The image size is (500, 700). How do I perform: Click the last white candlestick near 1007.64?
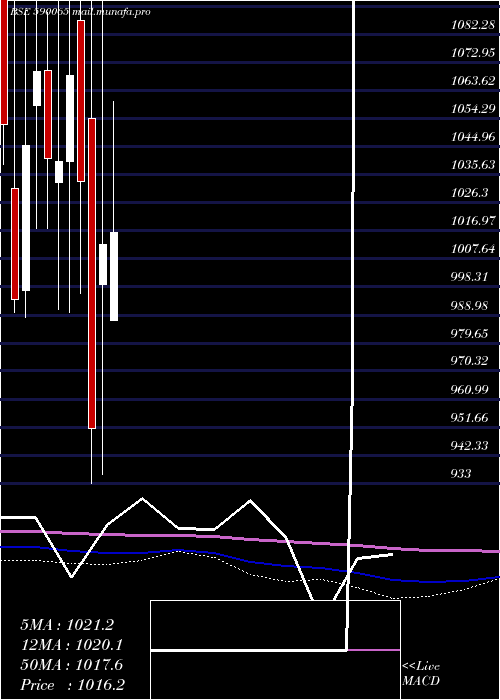[114, 276]
